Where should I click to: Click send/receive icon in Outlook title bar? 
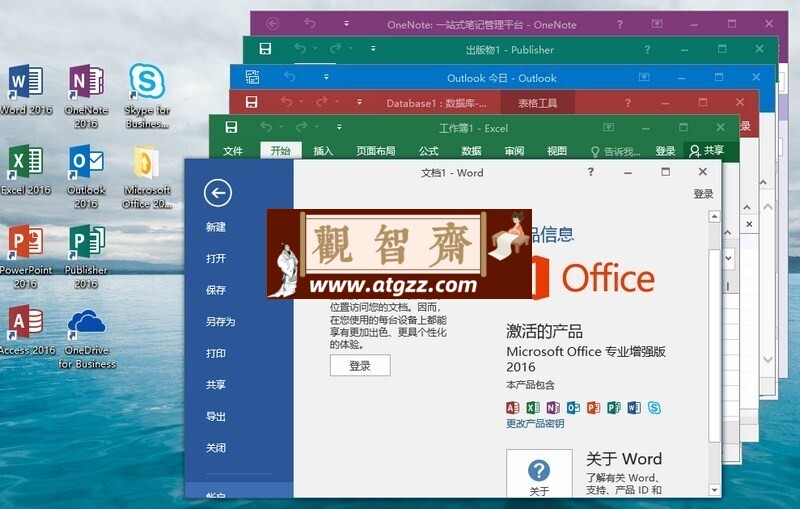click(253, 77)
